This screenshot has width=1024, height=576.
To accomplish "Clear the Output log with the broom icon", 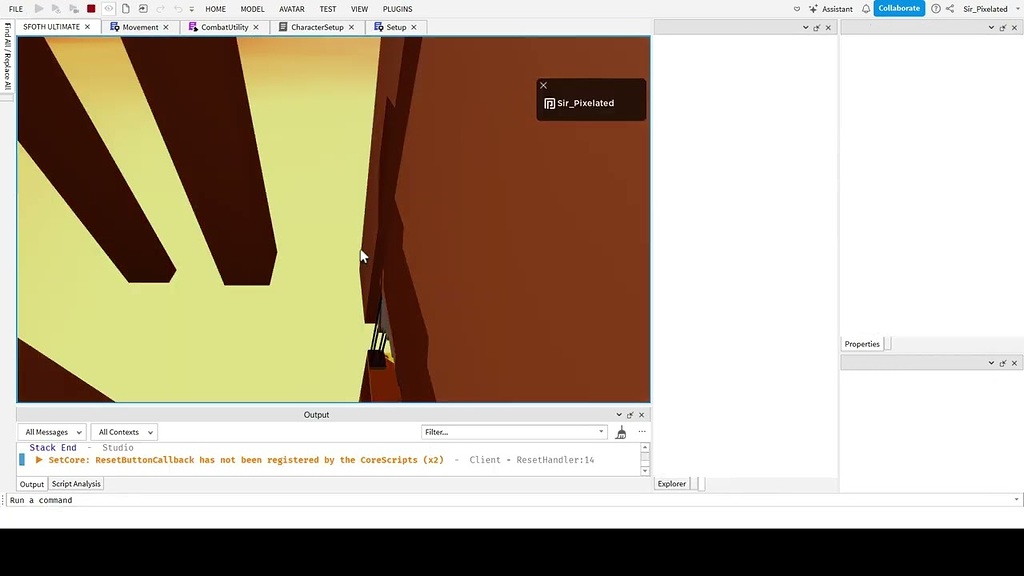I will coord(620,432).
